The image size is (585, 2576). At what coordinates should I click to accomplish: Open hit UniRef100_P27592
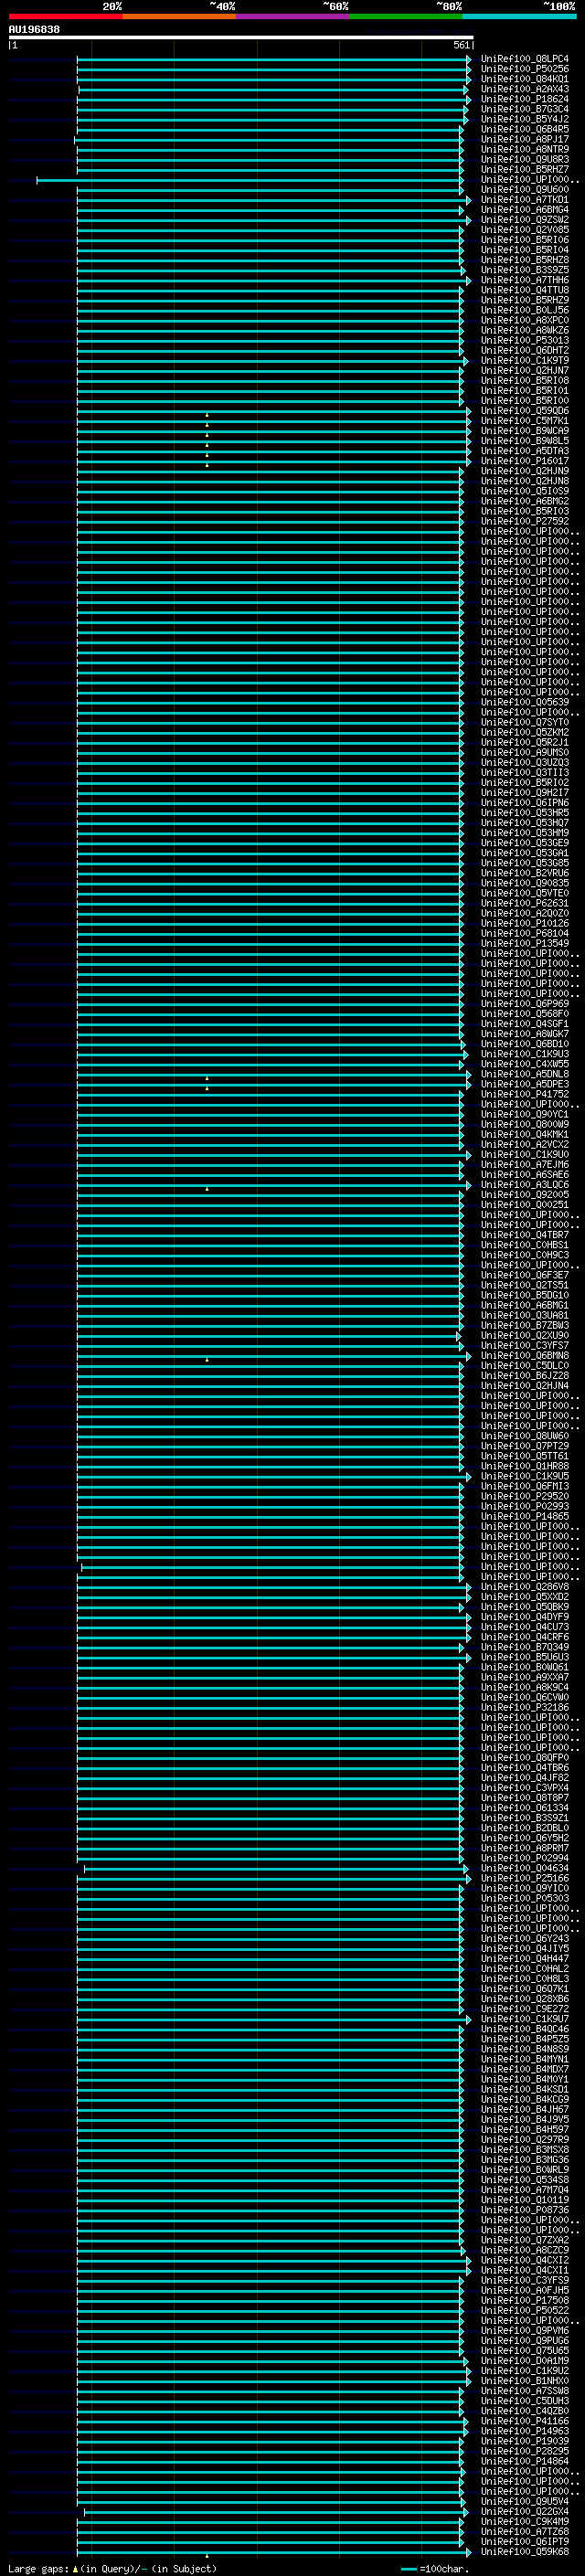tap(525, 521)
